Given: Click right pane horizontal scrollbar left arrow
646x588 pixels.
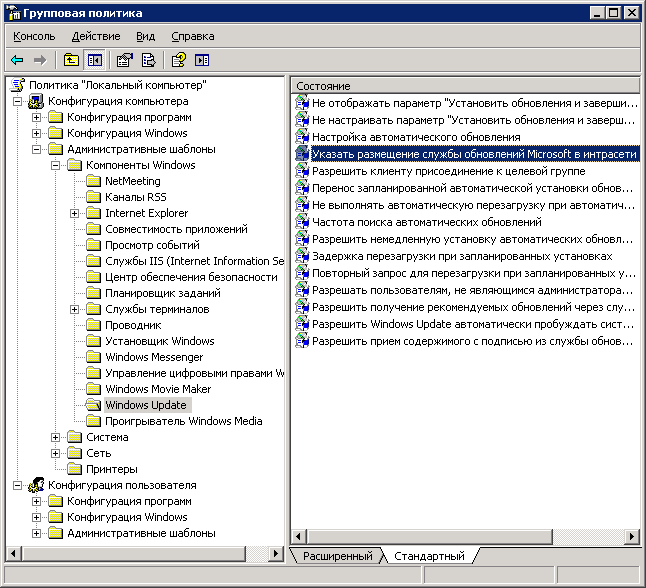Looking at the screenshot, I should coord(299,536).
